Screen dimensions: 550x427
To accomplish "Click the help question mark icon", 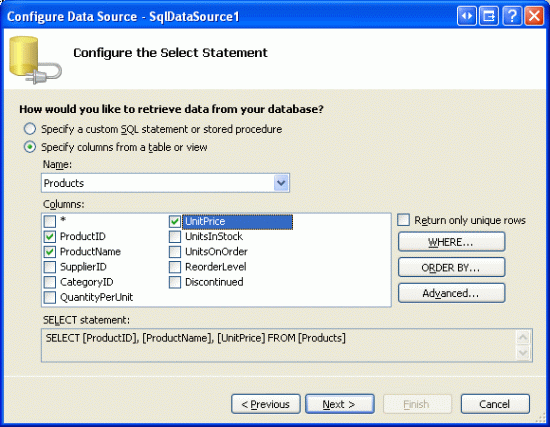I will (512, 16).
